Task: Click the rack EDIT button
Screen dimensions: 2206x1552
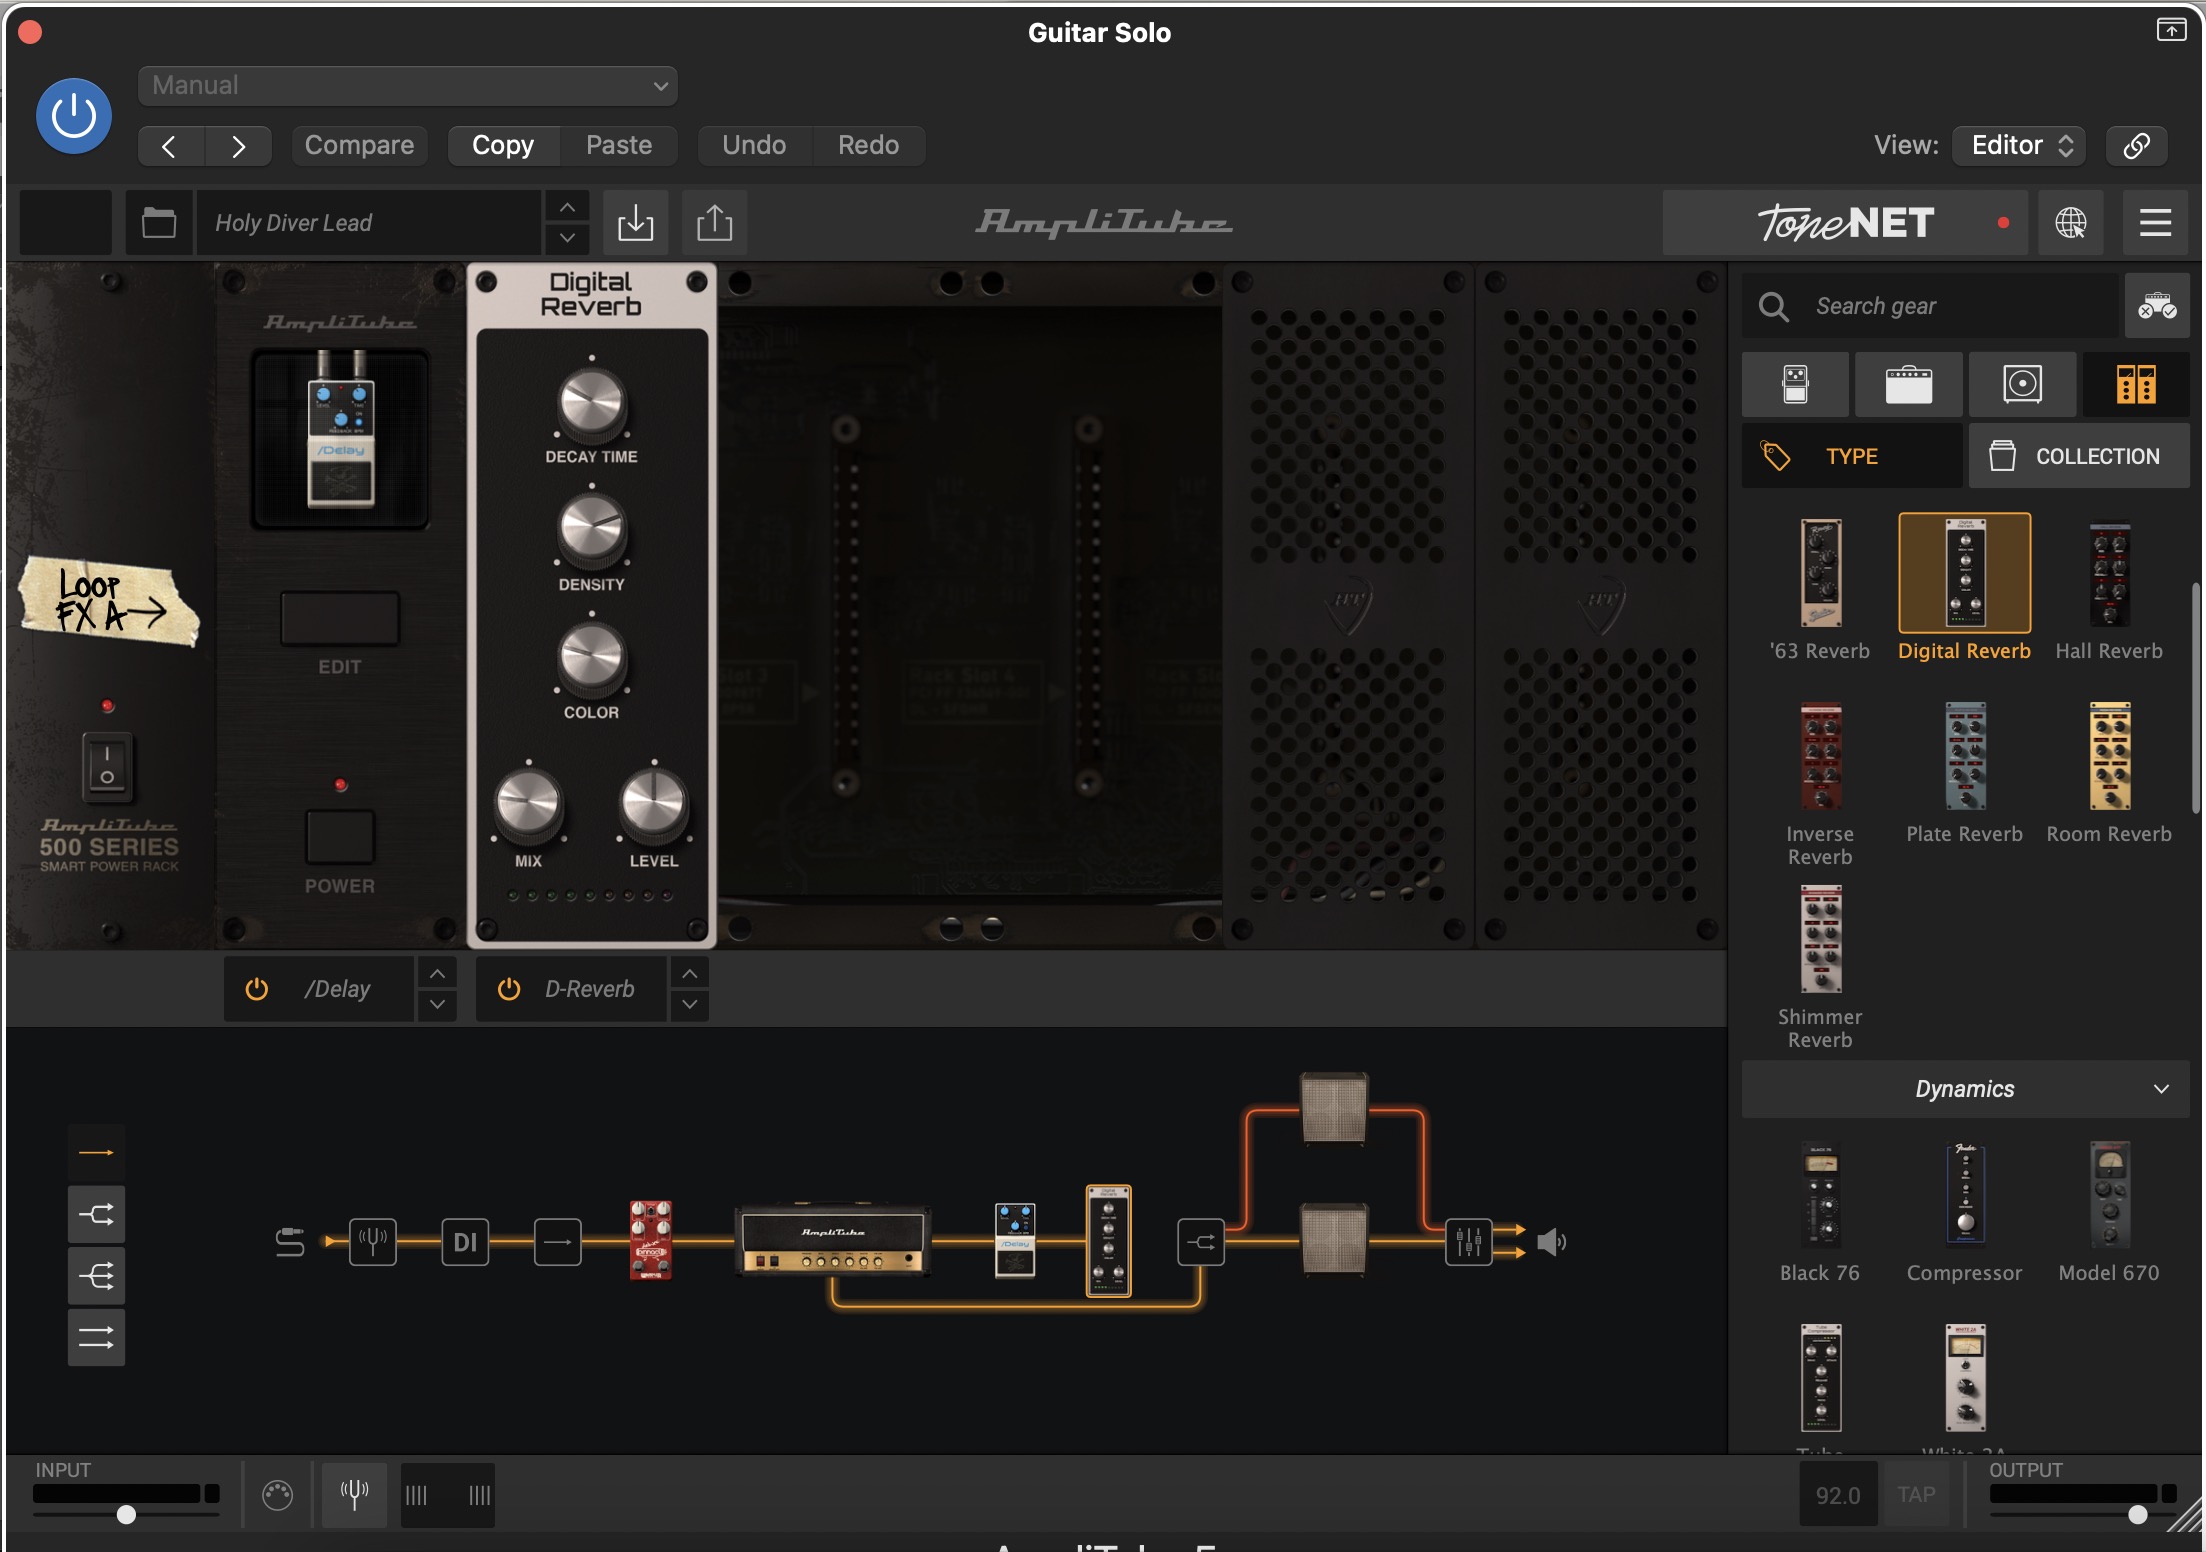Action: click(340, 619)
